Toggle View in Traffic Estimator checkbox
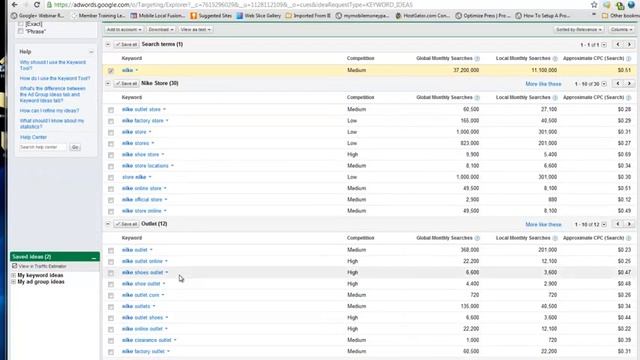This screenshot has width=640, height=360. (14, 266)
